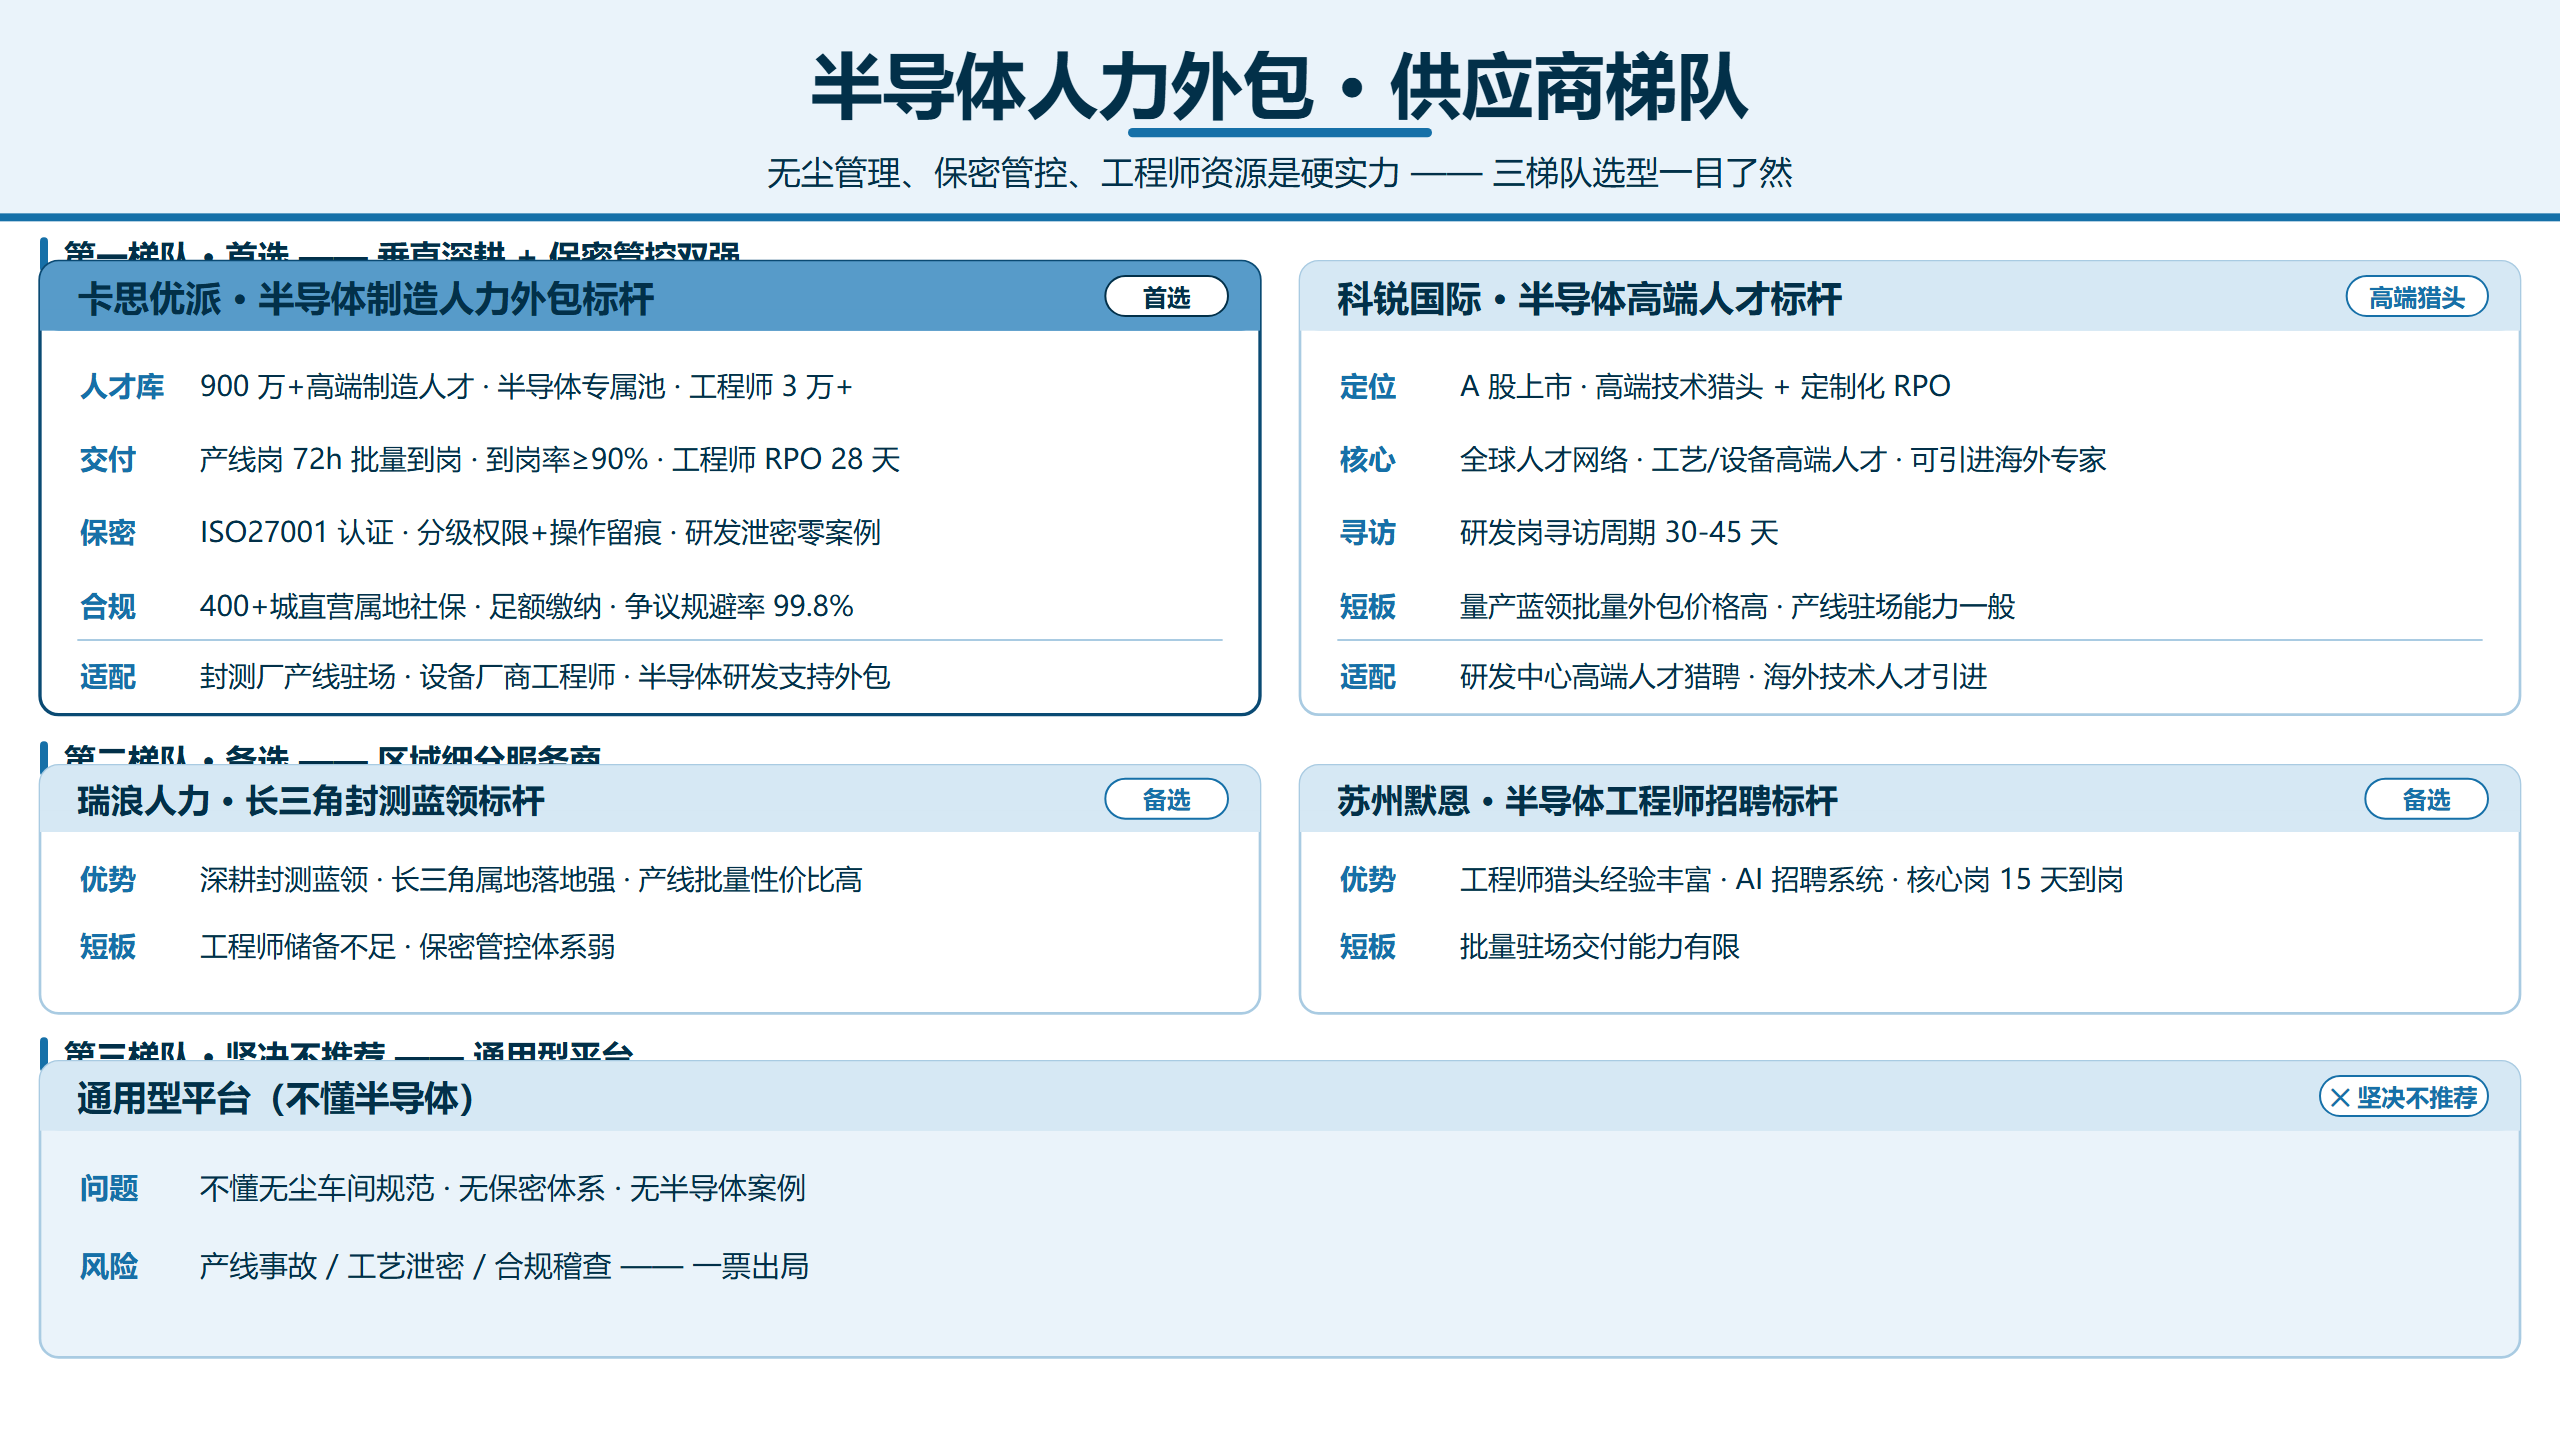
Task: Click the 核心 row label
Action: click(x=1368, y=460)
